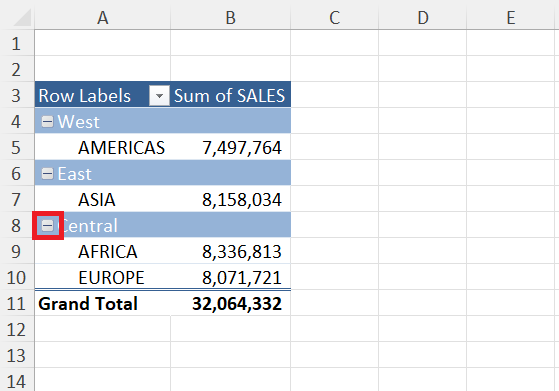This screenshot has width=559, height=391.
Task: Click the Select All corner triangle
Action: pos(22,18)
